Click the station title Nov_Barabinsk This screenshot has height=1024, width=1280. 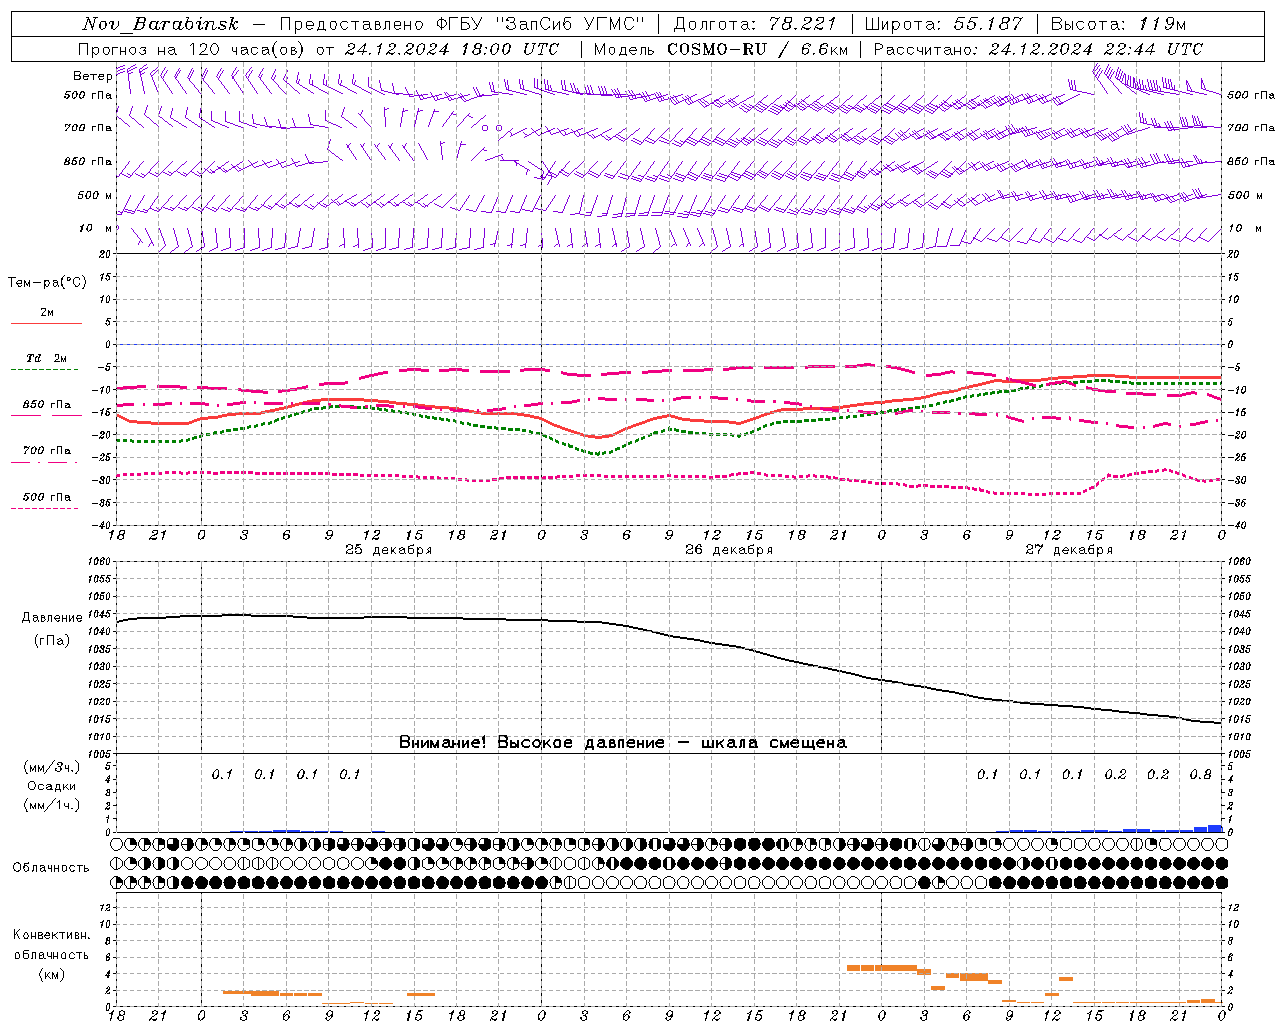160,24
